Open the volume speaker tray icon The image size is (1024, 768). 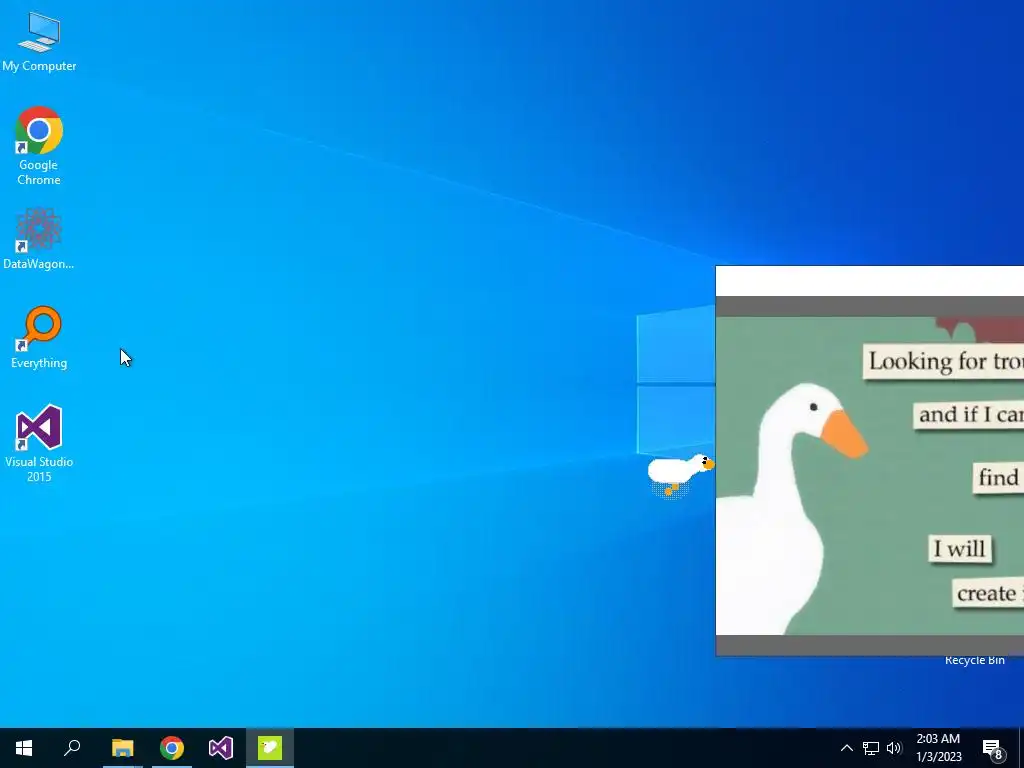pos(894,748)
